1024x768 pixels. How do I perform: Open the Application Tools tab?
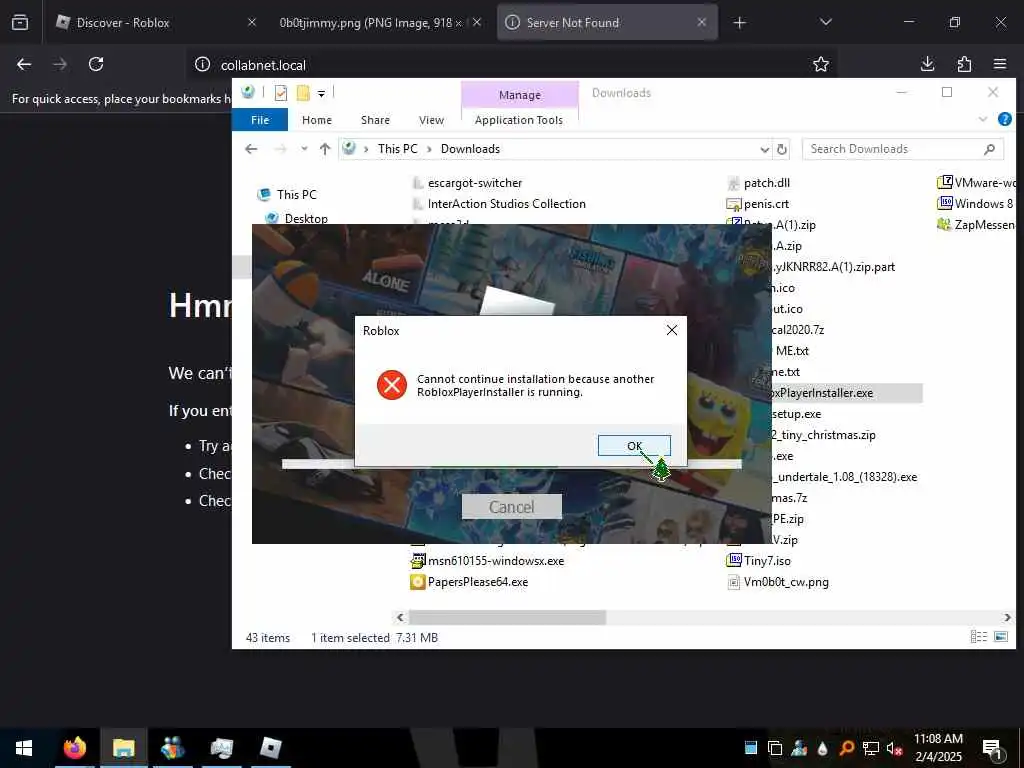pyautogui.click(x=519, y=120)
